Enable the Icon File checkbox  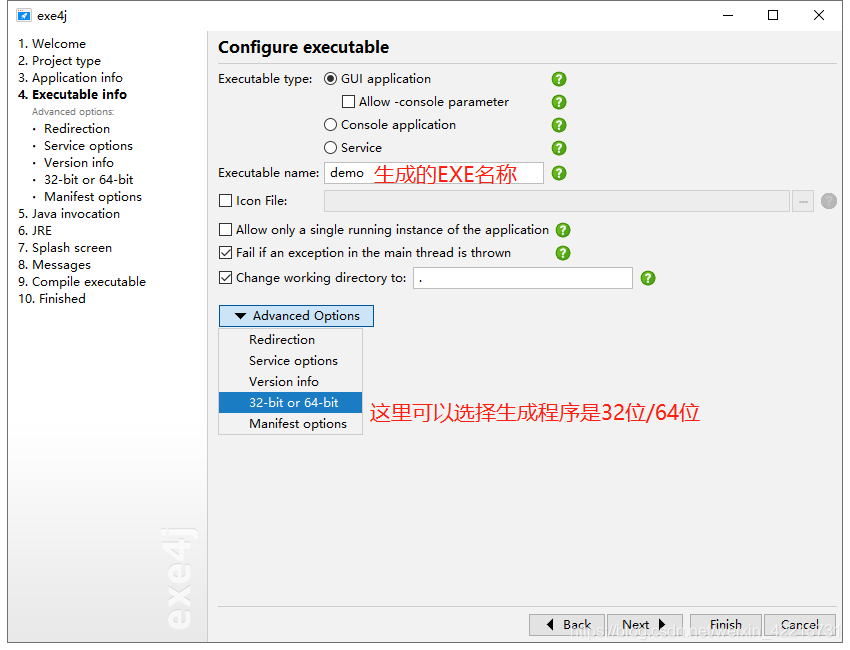coord(226,201)
